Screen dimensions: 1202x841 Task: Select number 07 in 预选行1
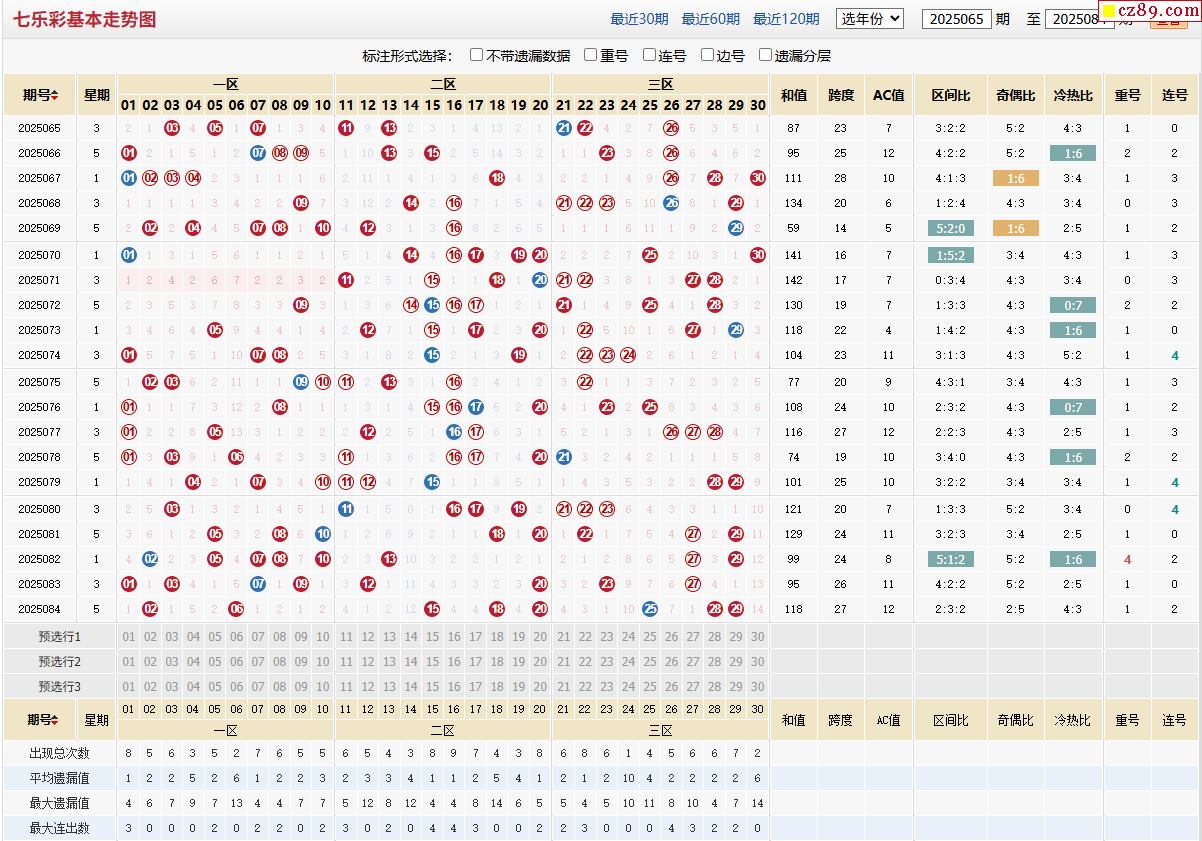tap(258, 637)
